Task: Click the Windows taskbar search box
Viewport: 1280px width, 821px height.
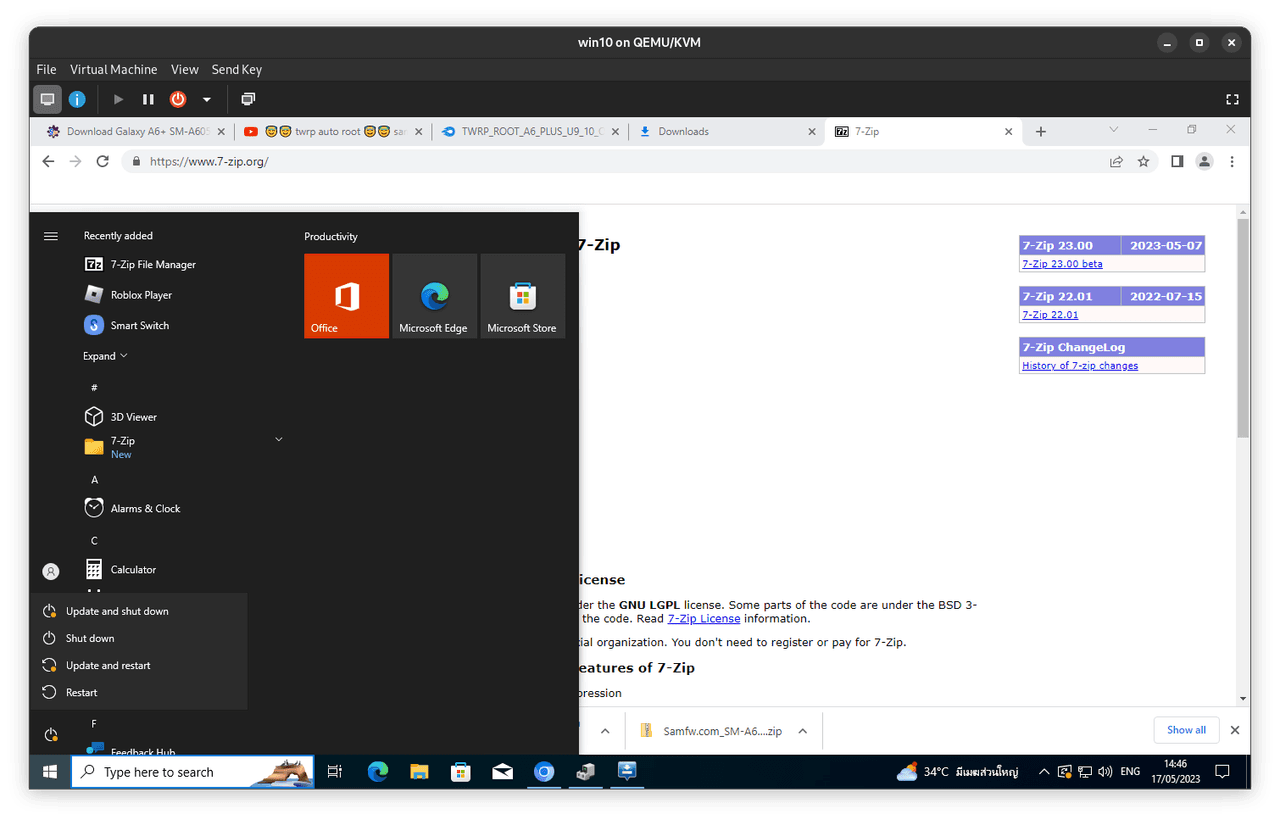Action: coord(192,772)
